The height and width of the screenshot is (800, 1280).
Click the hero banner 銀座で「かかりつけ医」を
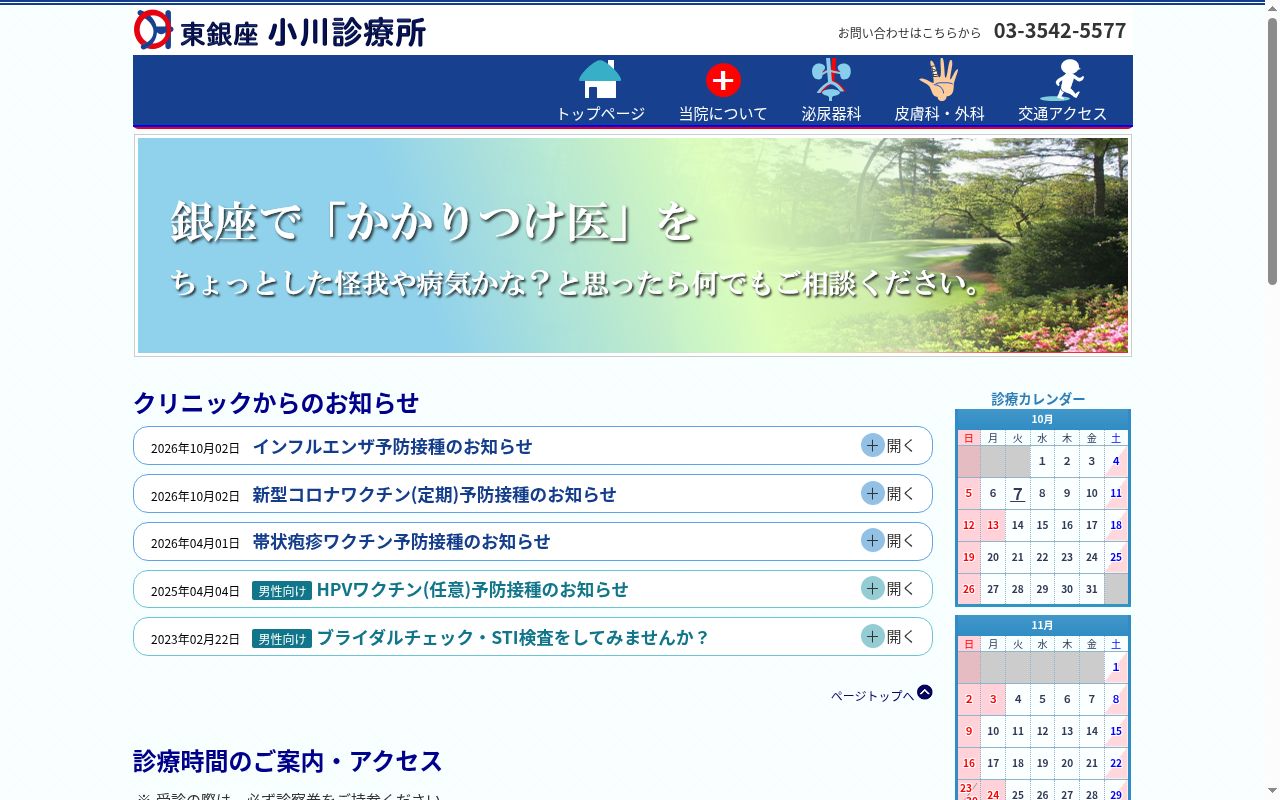tap(633, 245)
